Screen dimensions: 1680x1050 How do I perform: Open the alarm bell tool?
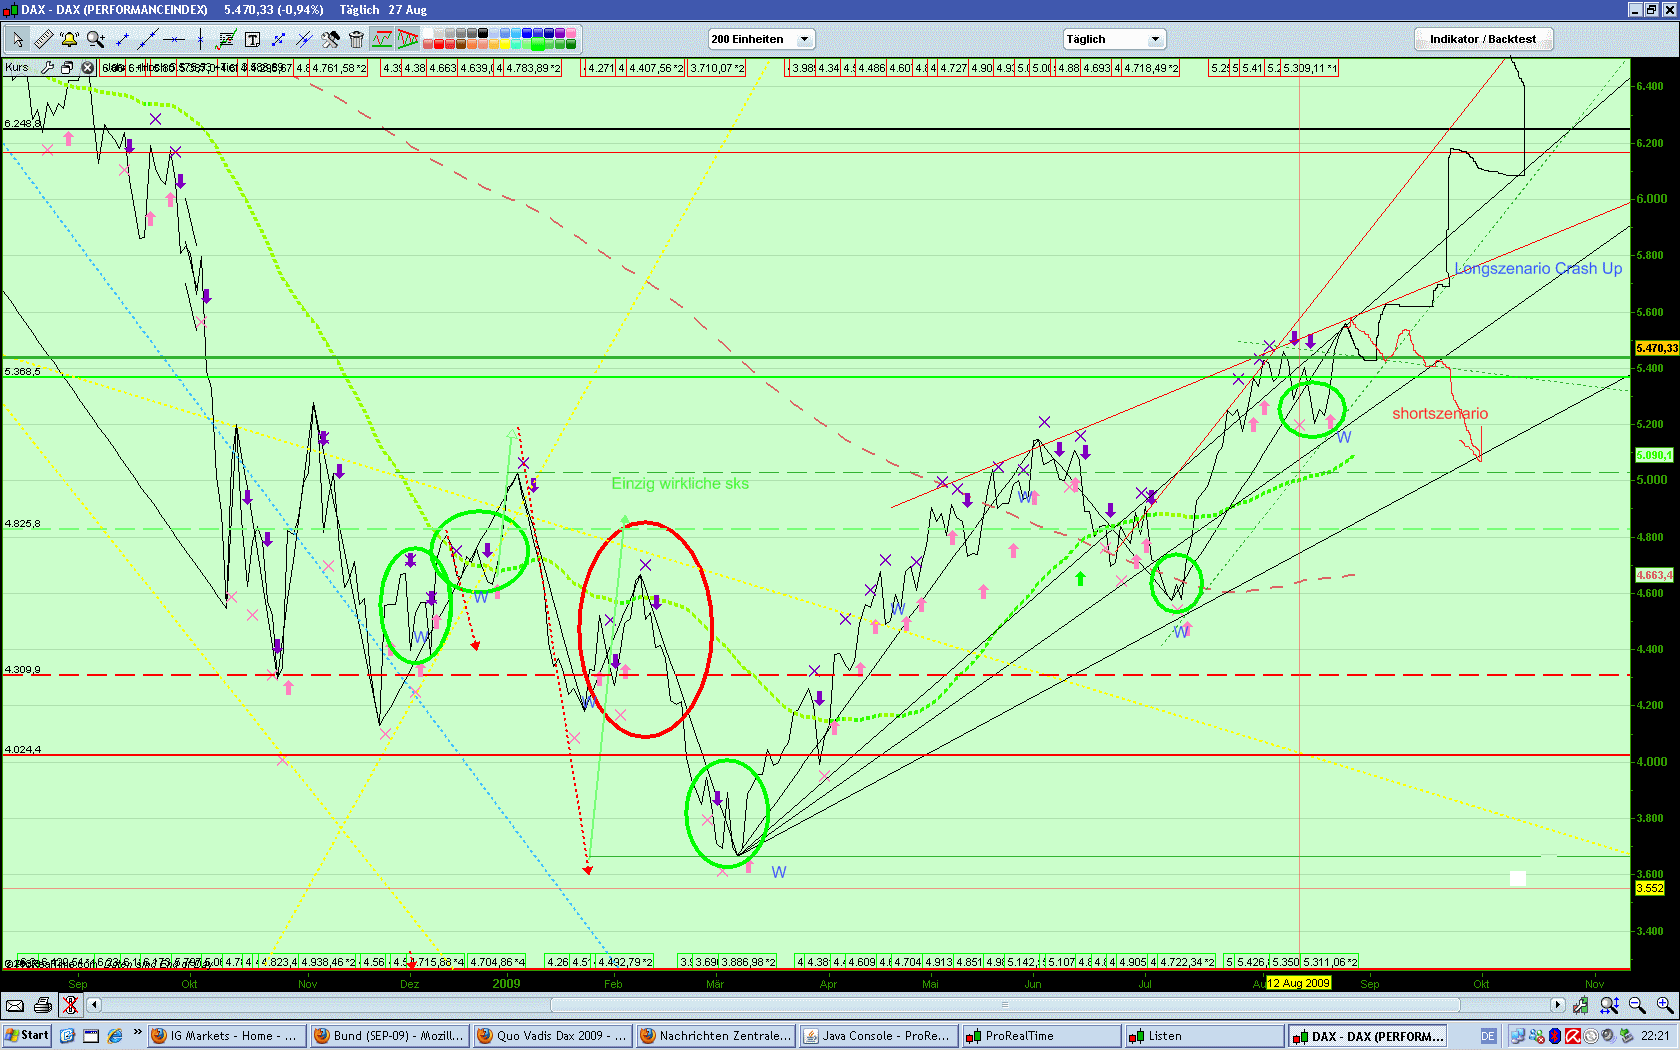pos(69,39)
